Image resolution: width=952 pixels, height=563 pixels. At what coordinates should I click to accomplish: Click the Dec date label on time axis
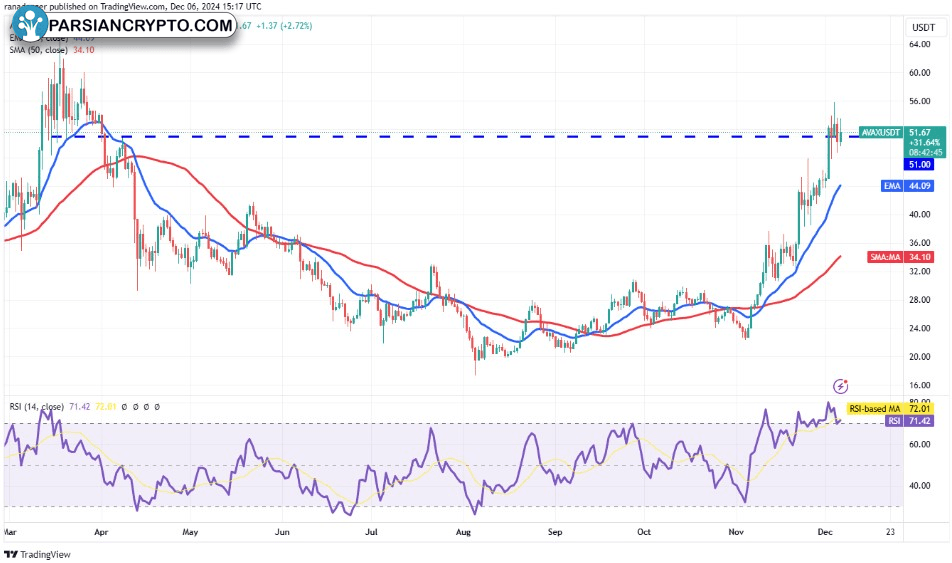tap(825, 532)
